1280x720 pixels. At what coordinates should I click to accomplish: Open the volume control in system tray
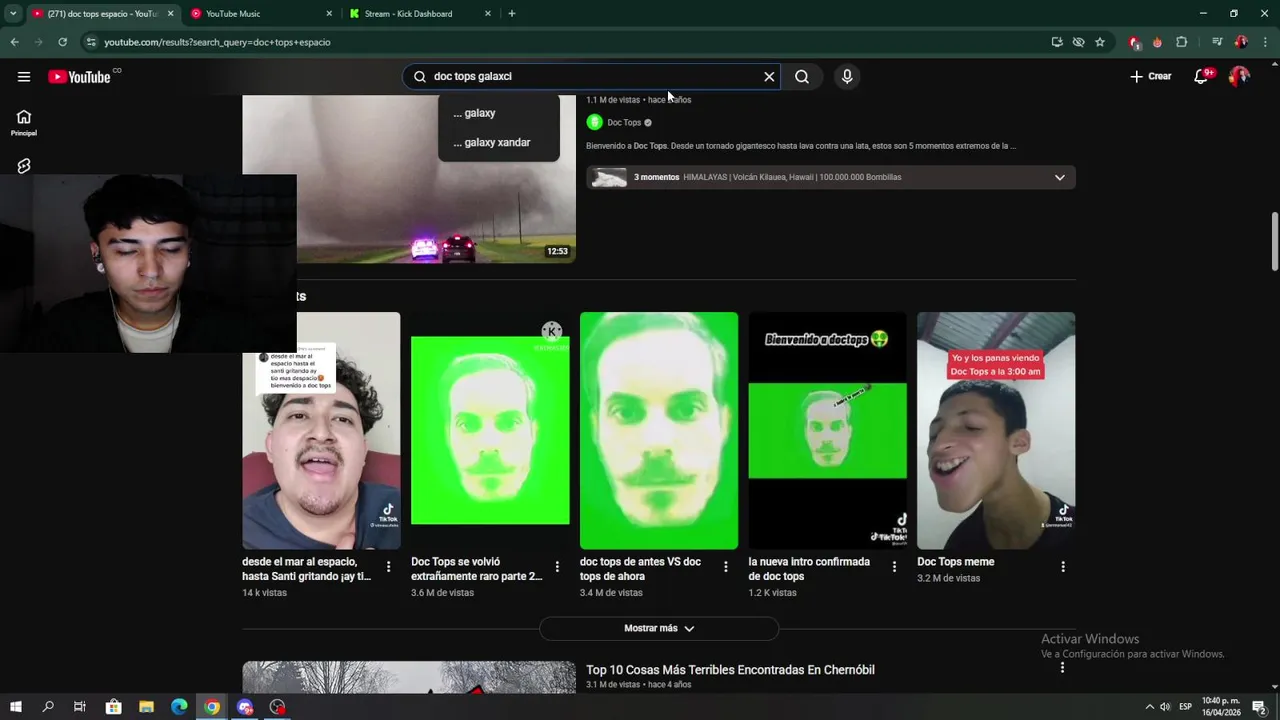click(x=1165, y=707)
